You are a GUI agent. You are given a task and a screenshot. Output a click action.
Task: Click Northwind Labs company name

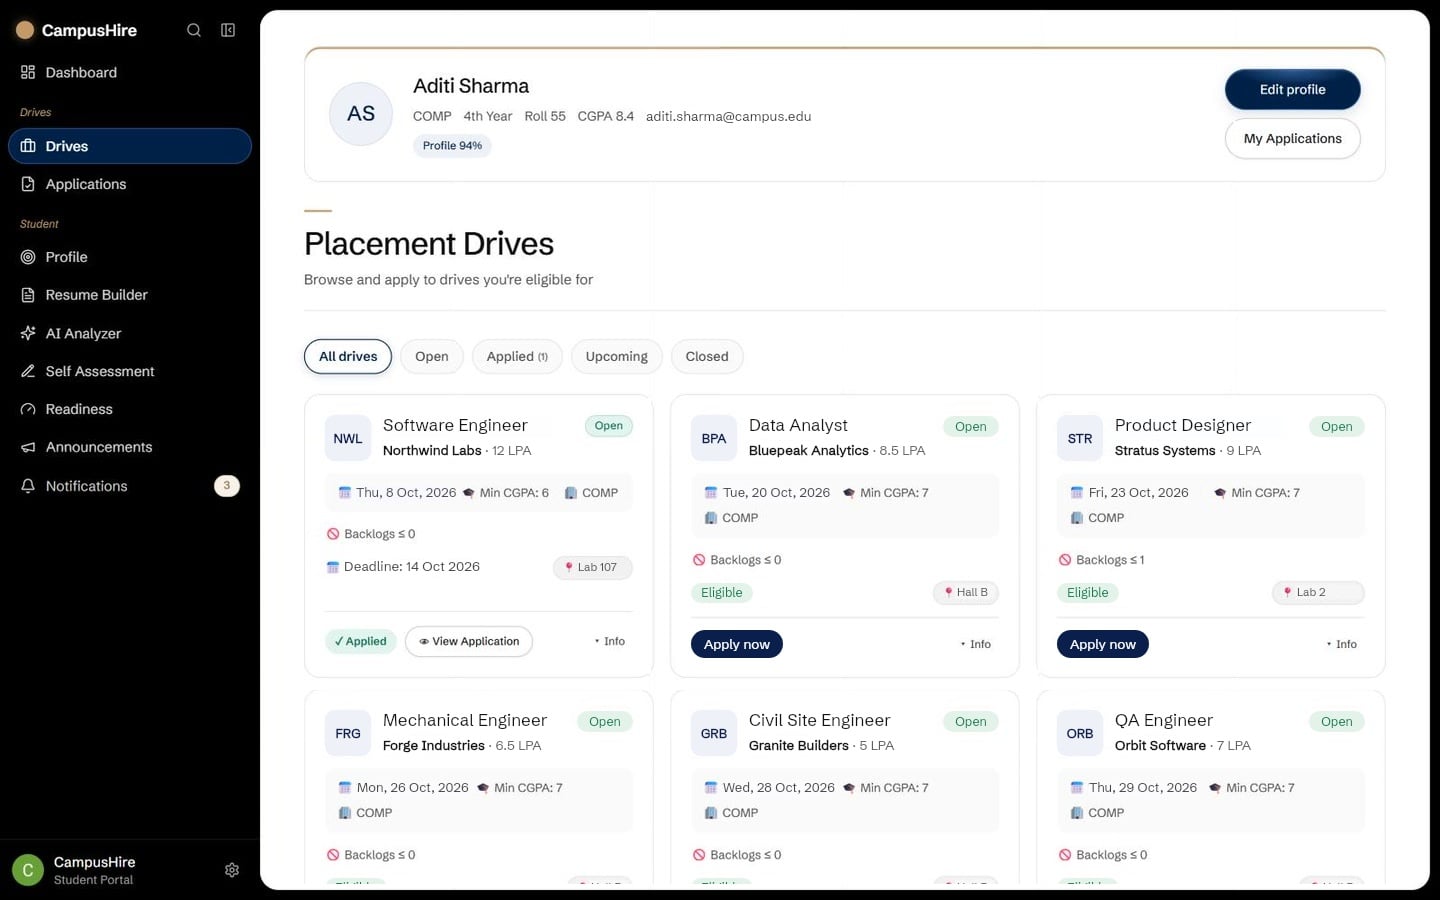[x=432, y=451]
